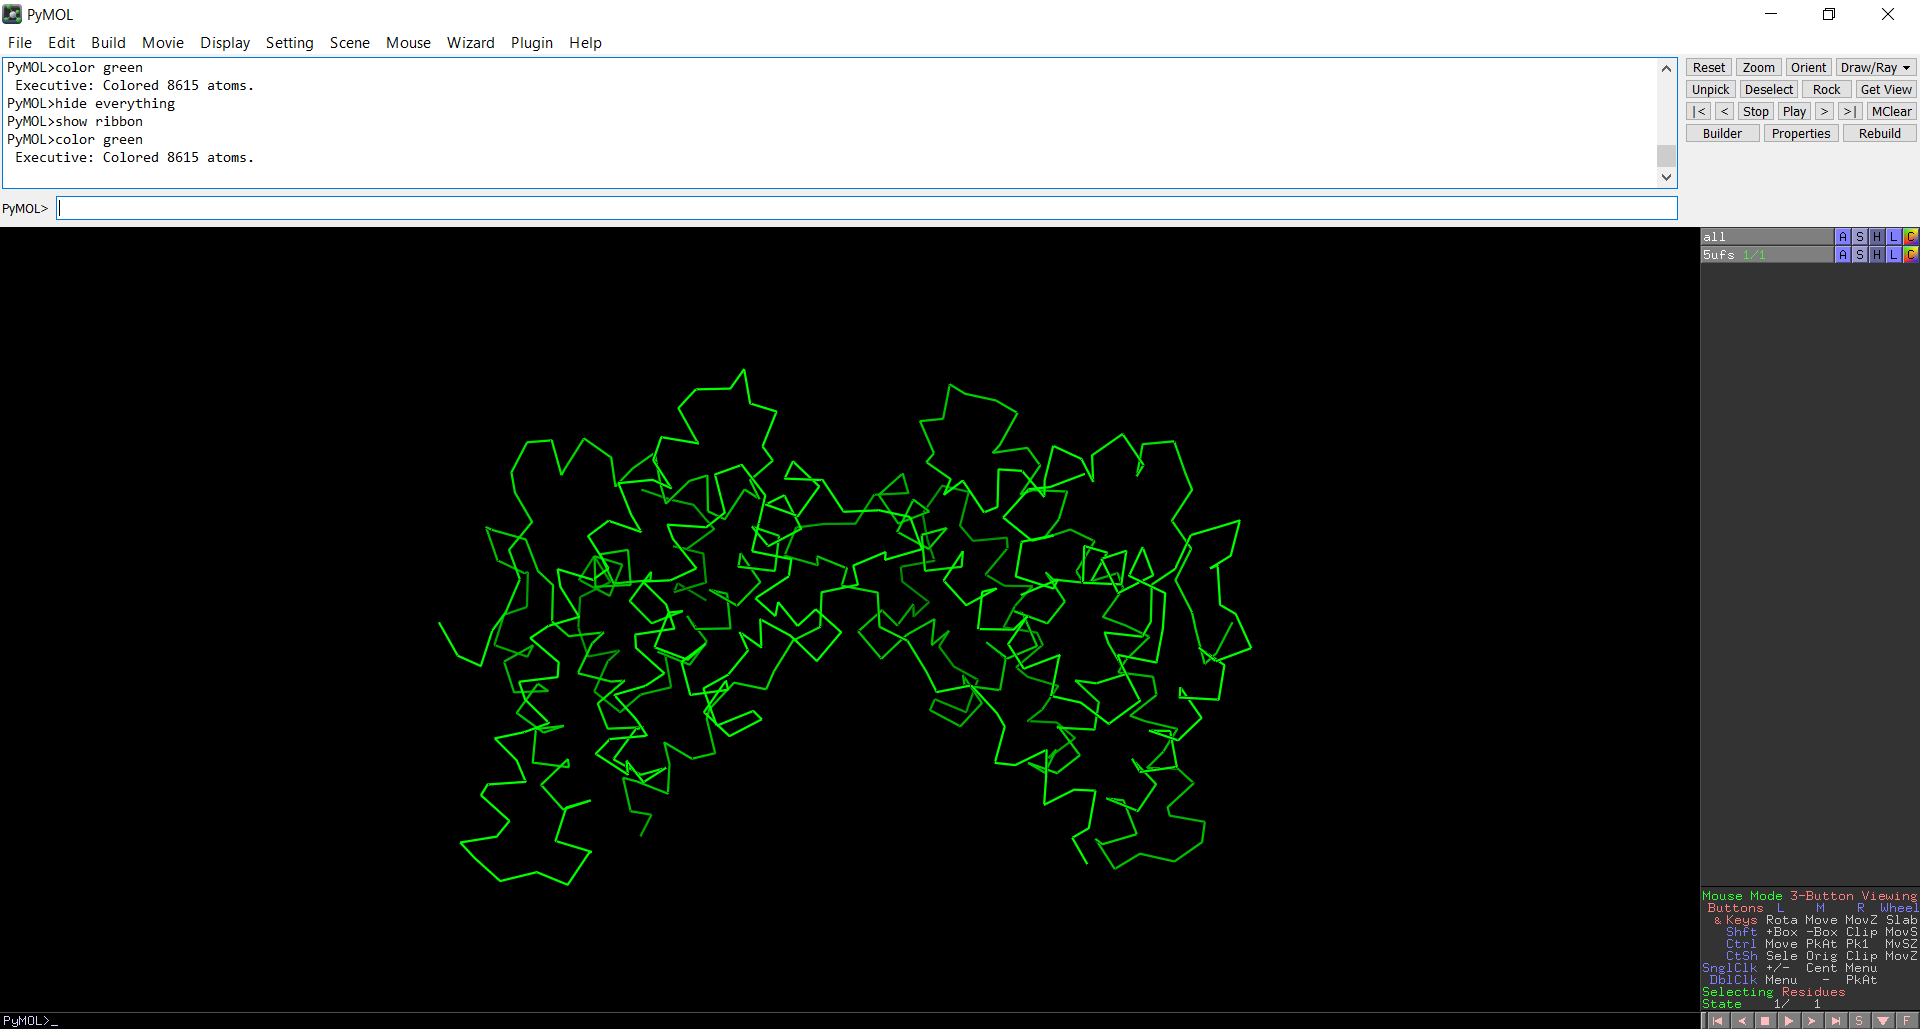Stop playback using bottom square icon
The height and width of the screenshot is (1029, 1920).
coord(1765,1021)
